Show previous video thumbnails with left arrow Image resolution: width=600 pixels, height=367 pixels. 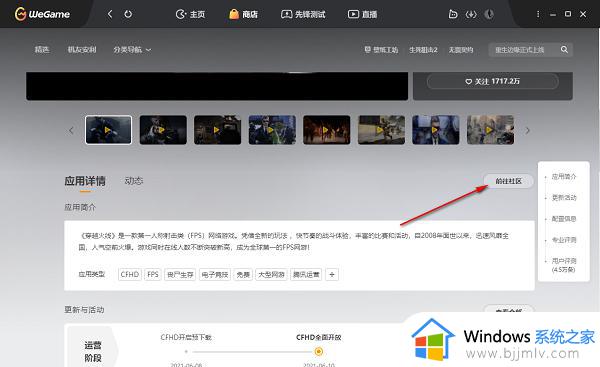pyautogui.click(x=71, y=130)
